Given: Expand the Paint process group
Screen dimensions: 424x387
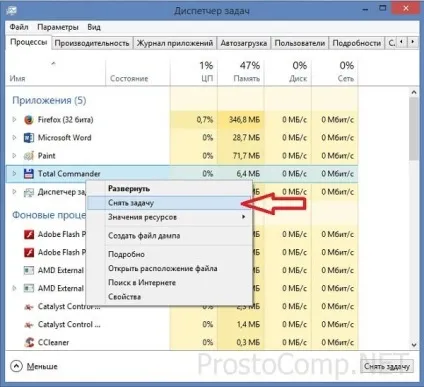Looking at the screenshot, I should [x=14, y=155].
